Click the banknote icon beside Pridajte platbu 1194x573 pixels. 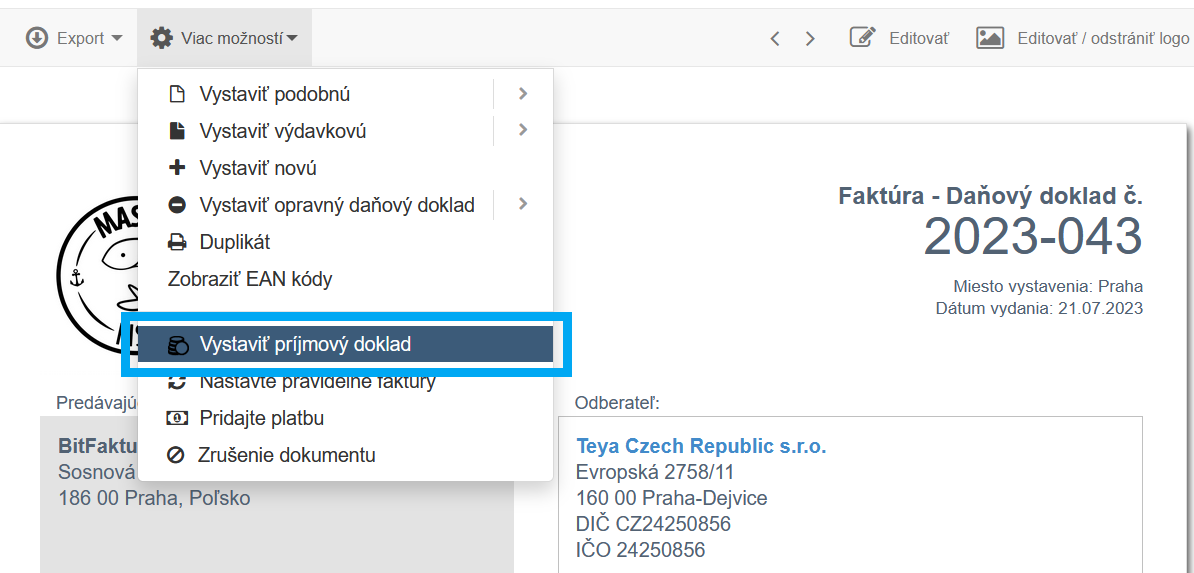[177, 418]
